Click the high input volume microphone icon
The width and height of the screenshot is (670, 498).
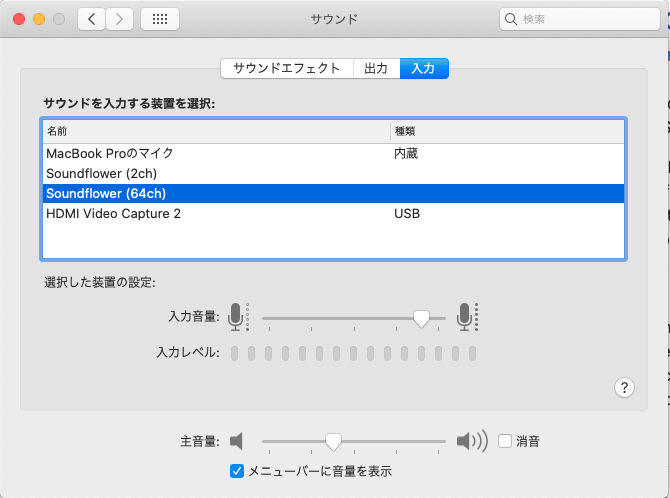coord(467,317)
